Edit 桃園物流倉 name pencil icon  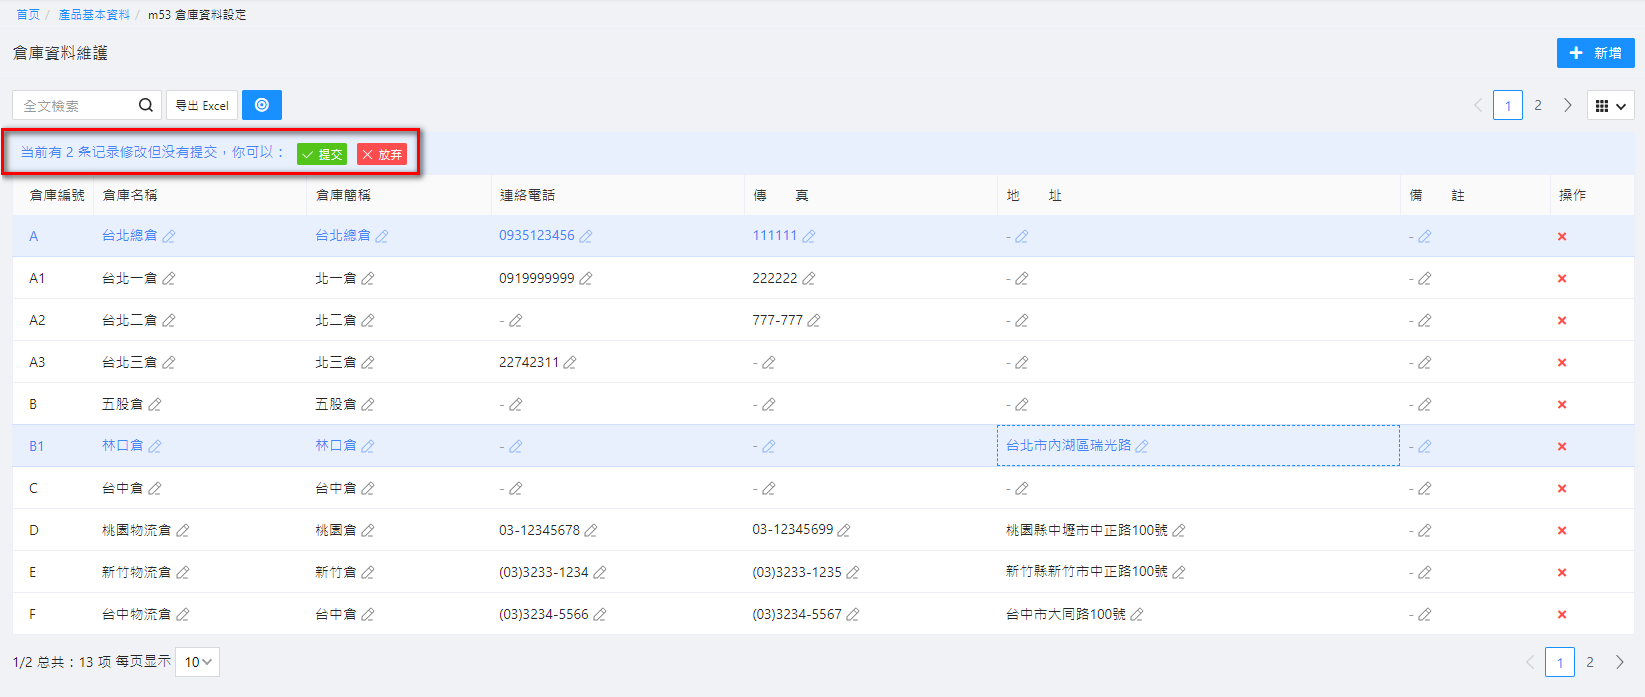click(183, 531)
